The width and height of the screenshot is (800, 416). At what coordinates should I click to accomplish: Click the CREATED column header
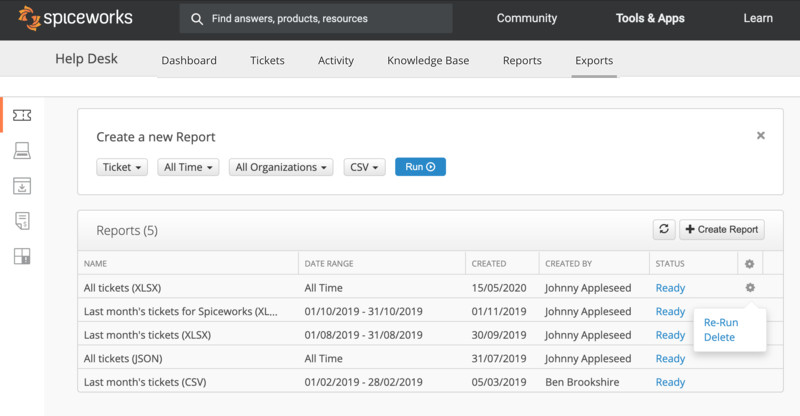click(x=489, y=264)
